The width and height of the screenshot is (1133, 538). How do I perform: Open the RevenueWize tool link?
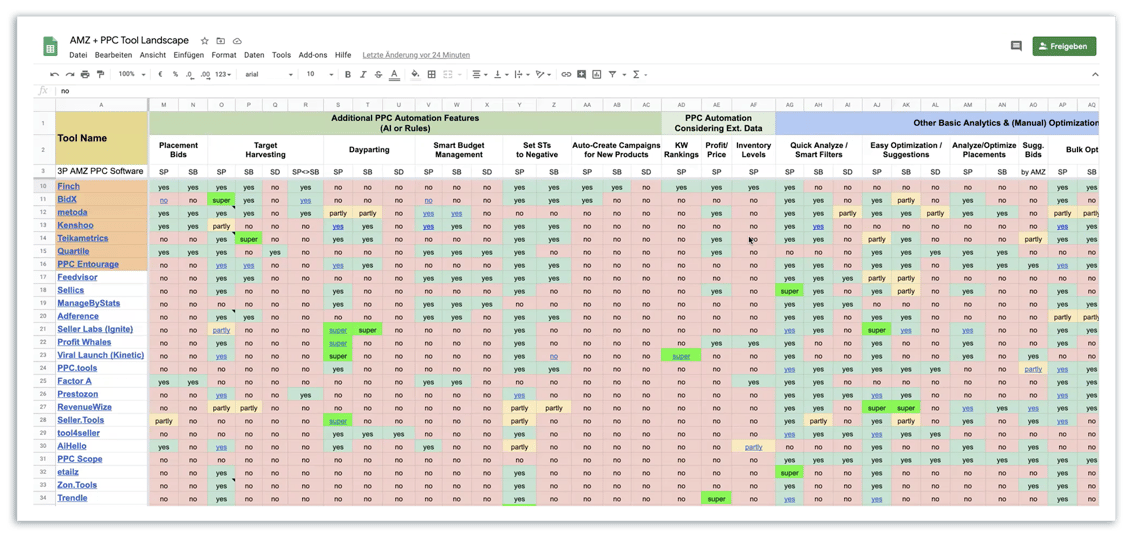(x=85, y=407)
